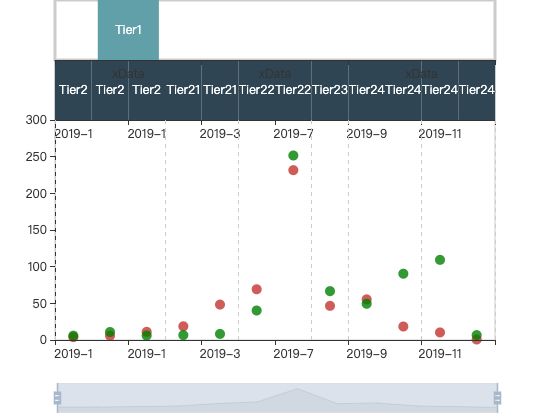Click the highest green dot near 250
550x420 pixels.
tap(293, 155)
